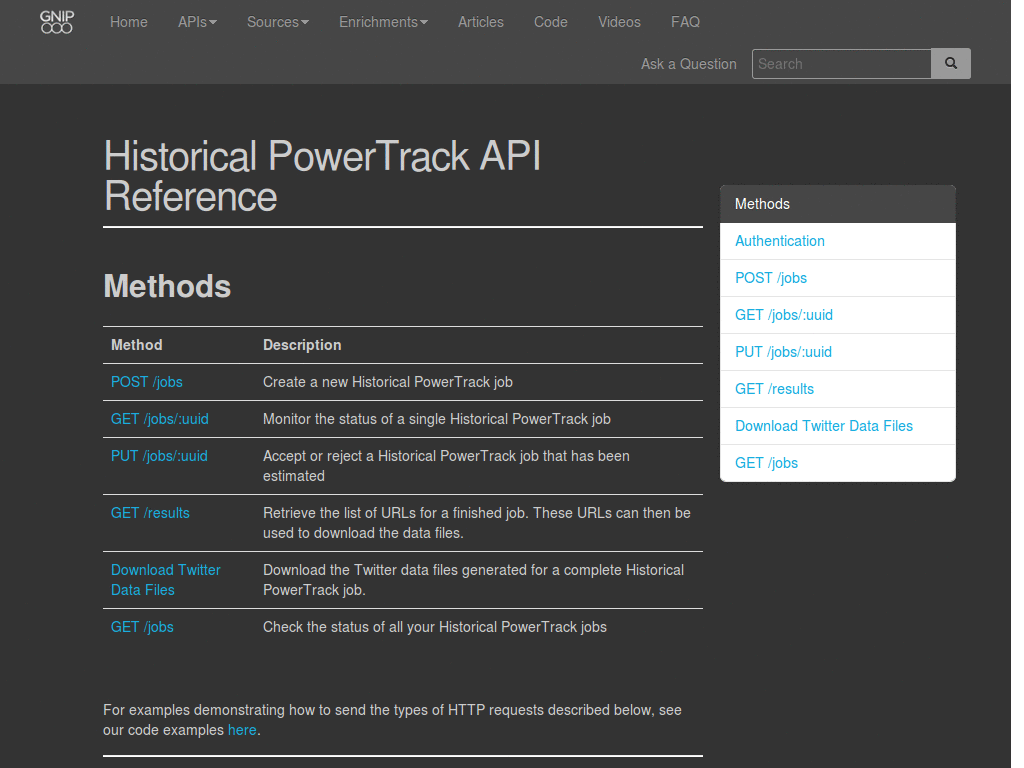
Task: Click the GNIP logo icon
Action: pos(57,22)
